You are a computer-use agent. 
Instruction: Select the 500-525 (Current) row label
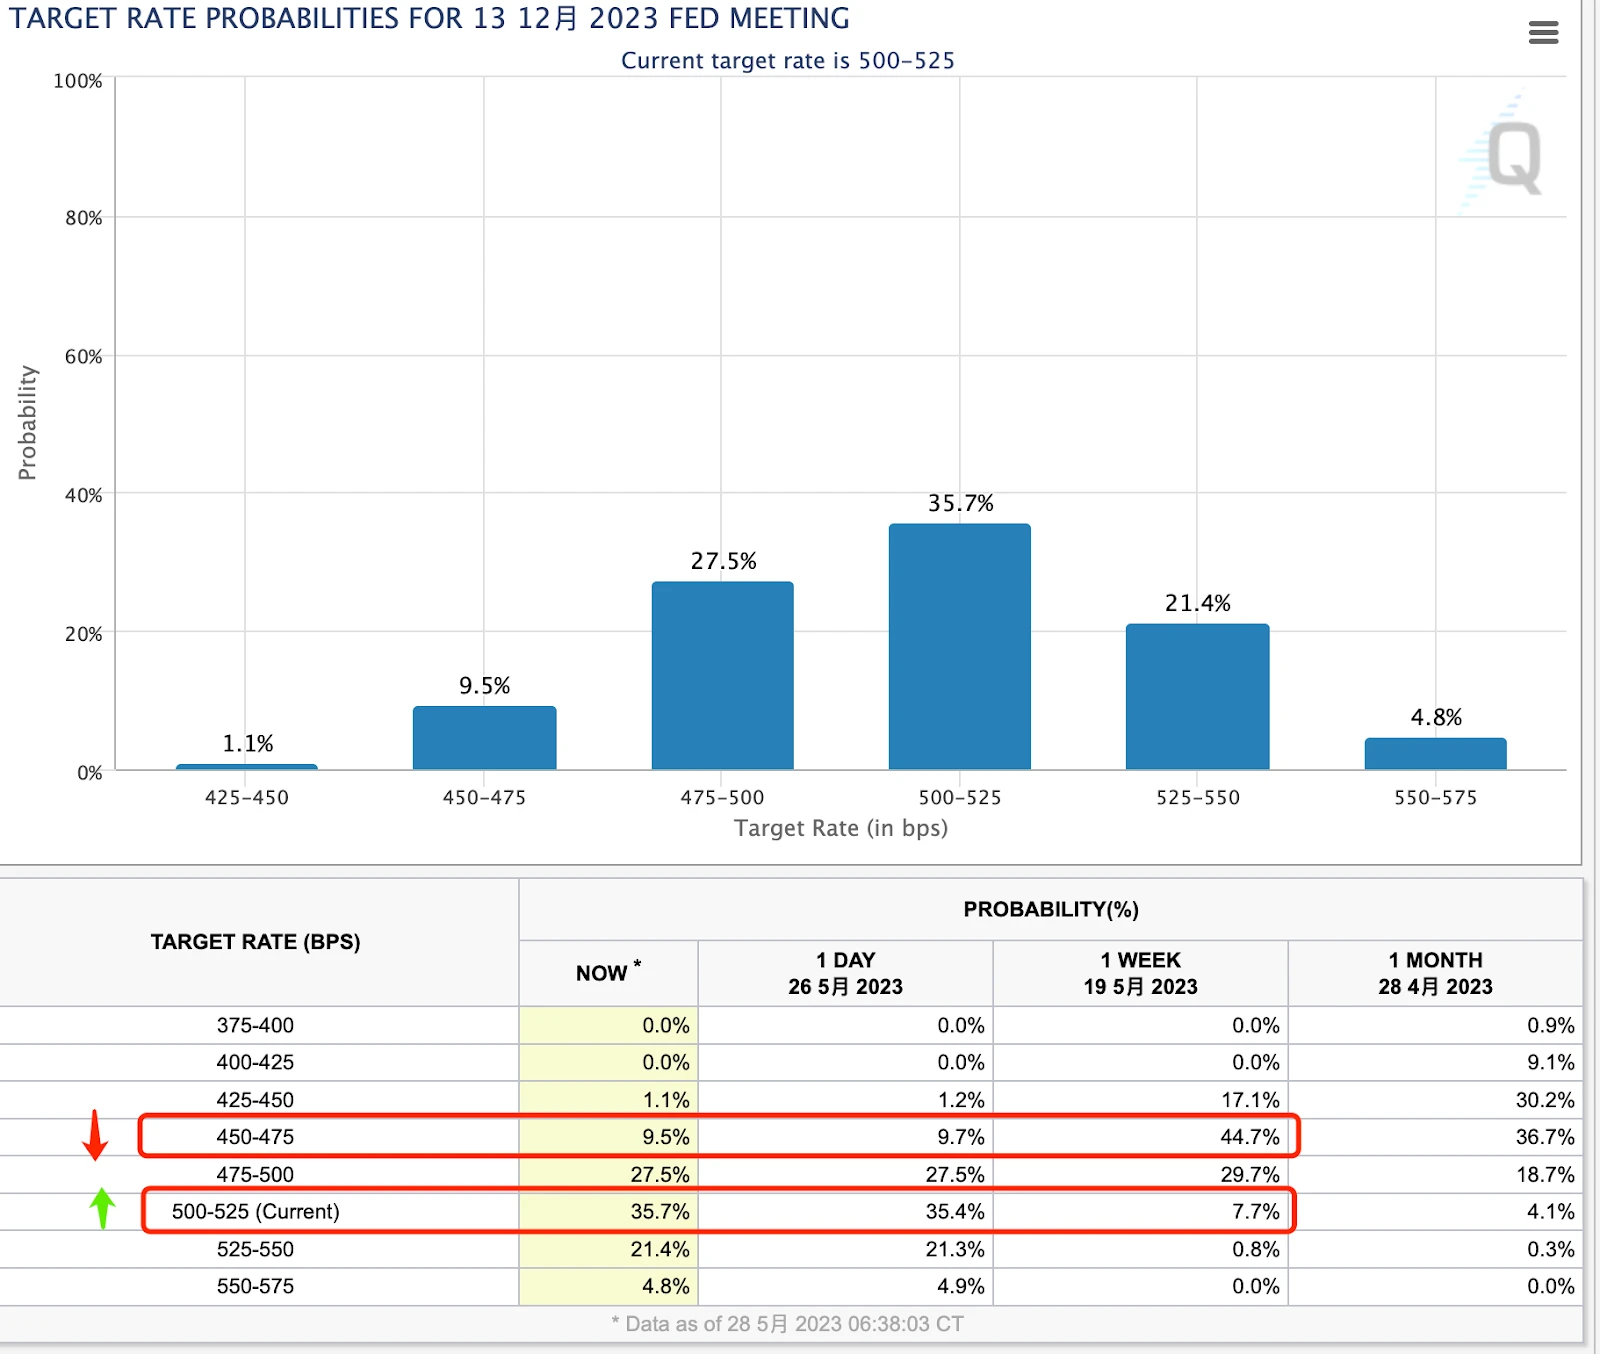click(x=256, y=1212)
